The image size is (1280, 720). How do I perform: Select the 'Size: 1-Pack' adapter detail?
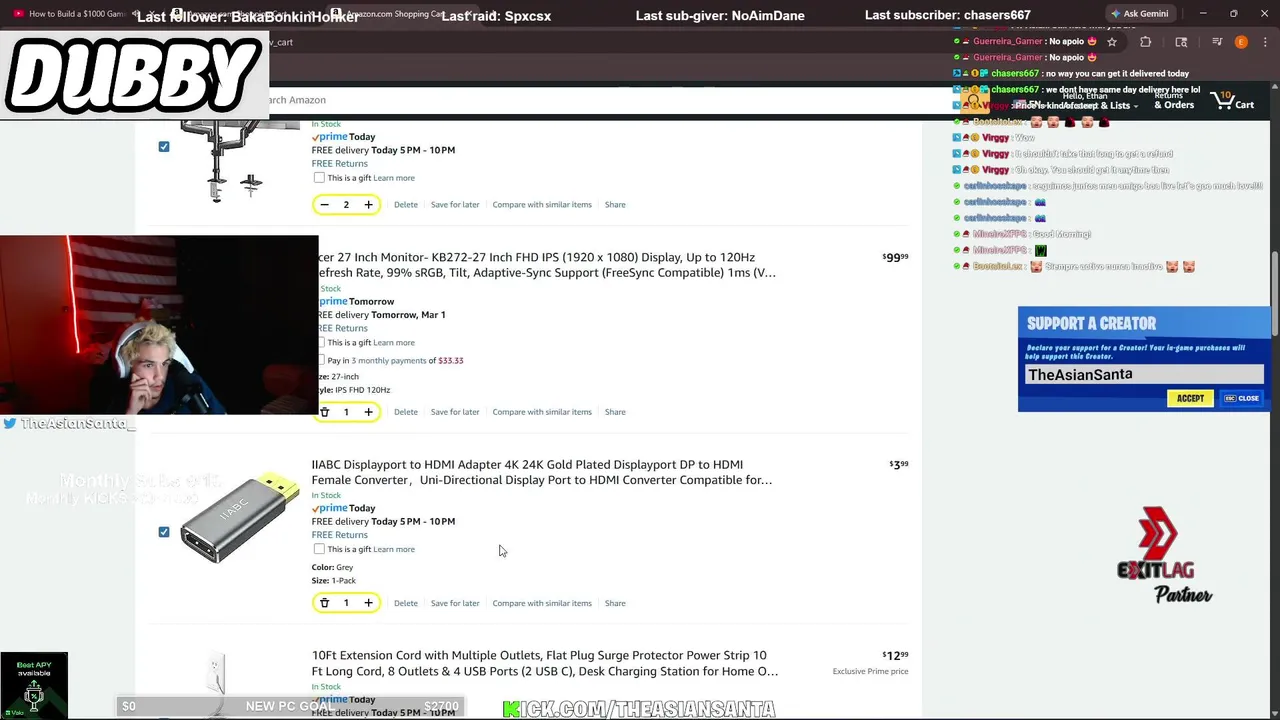point(333,581)
